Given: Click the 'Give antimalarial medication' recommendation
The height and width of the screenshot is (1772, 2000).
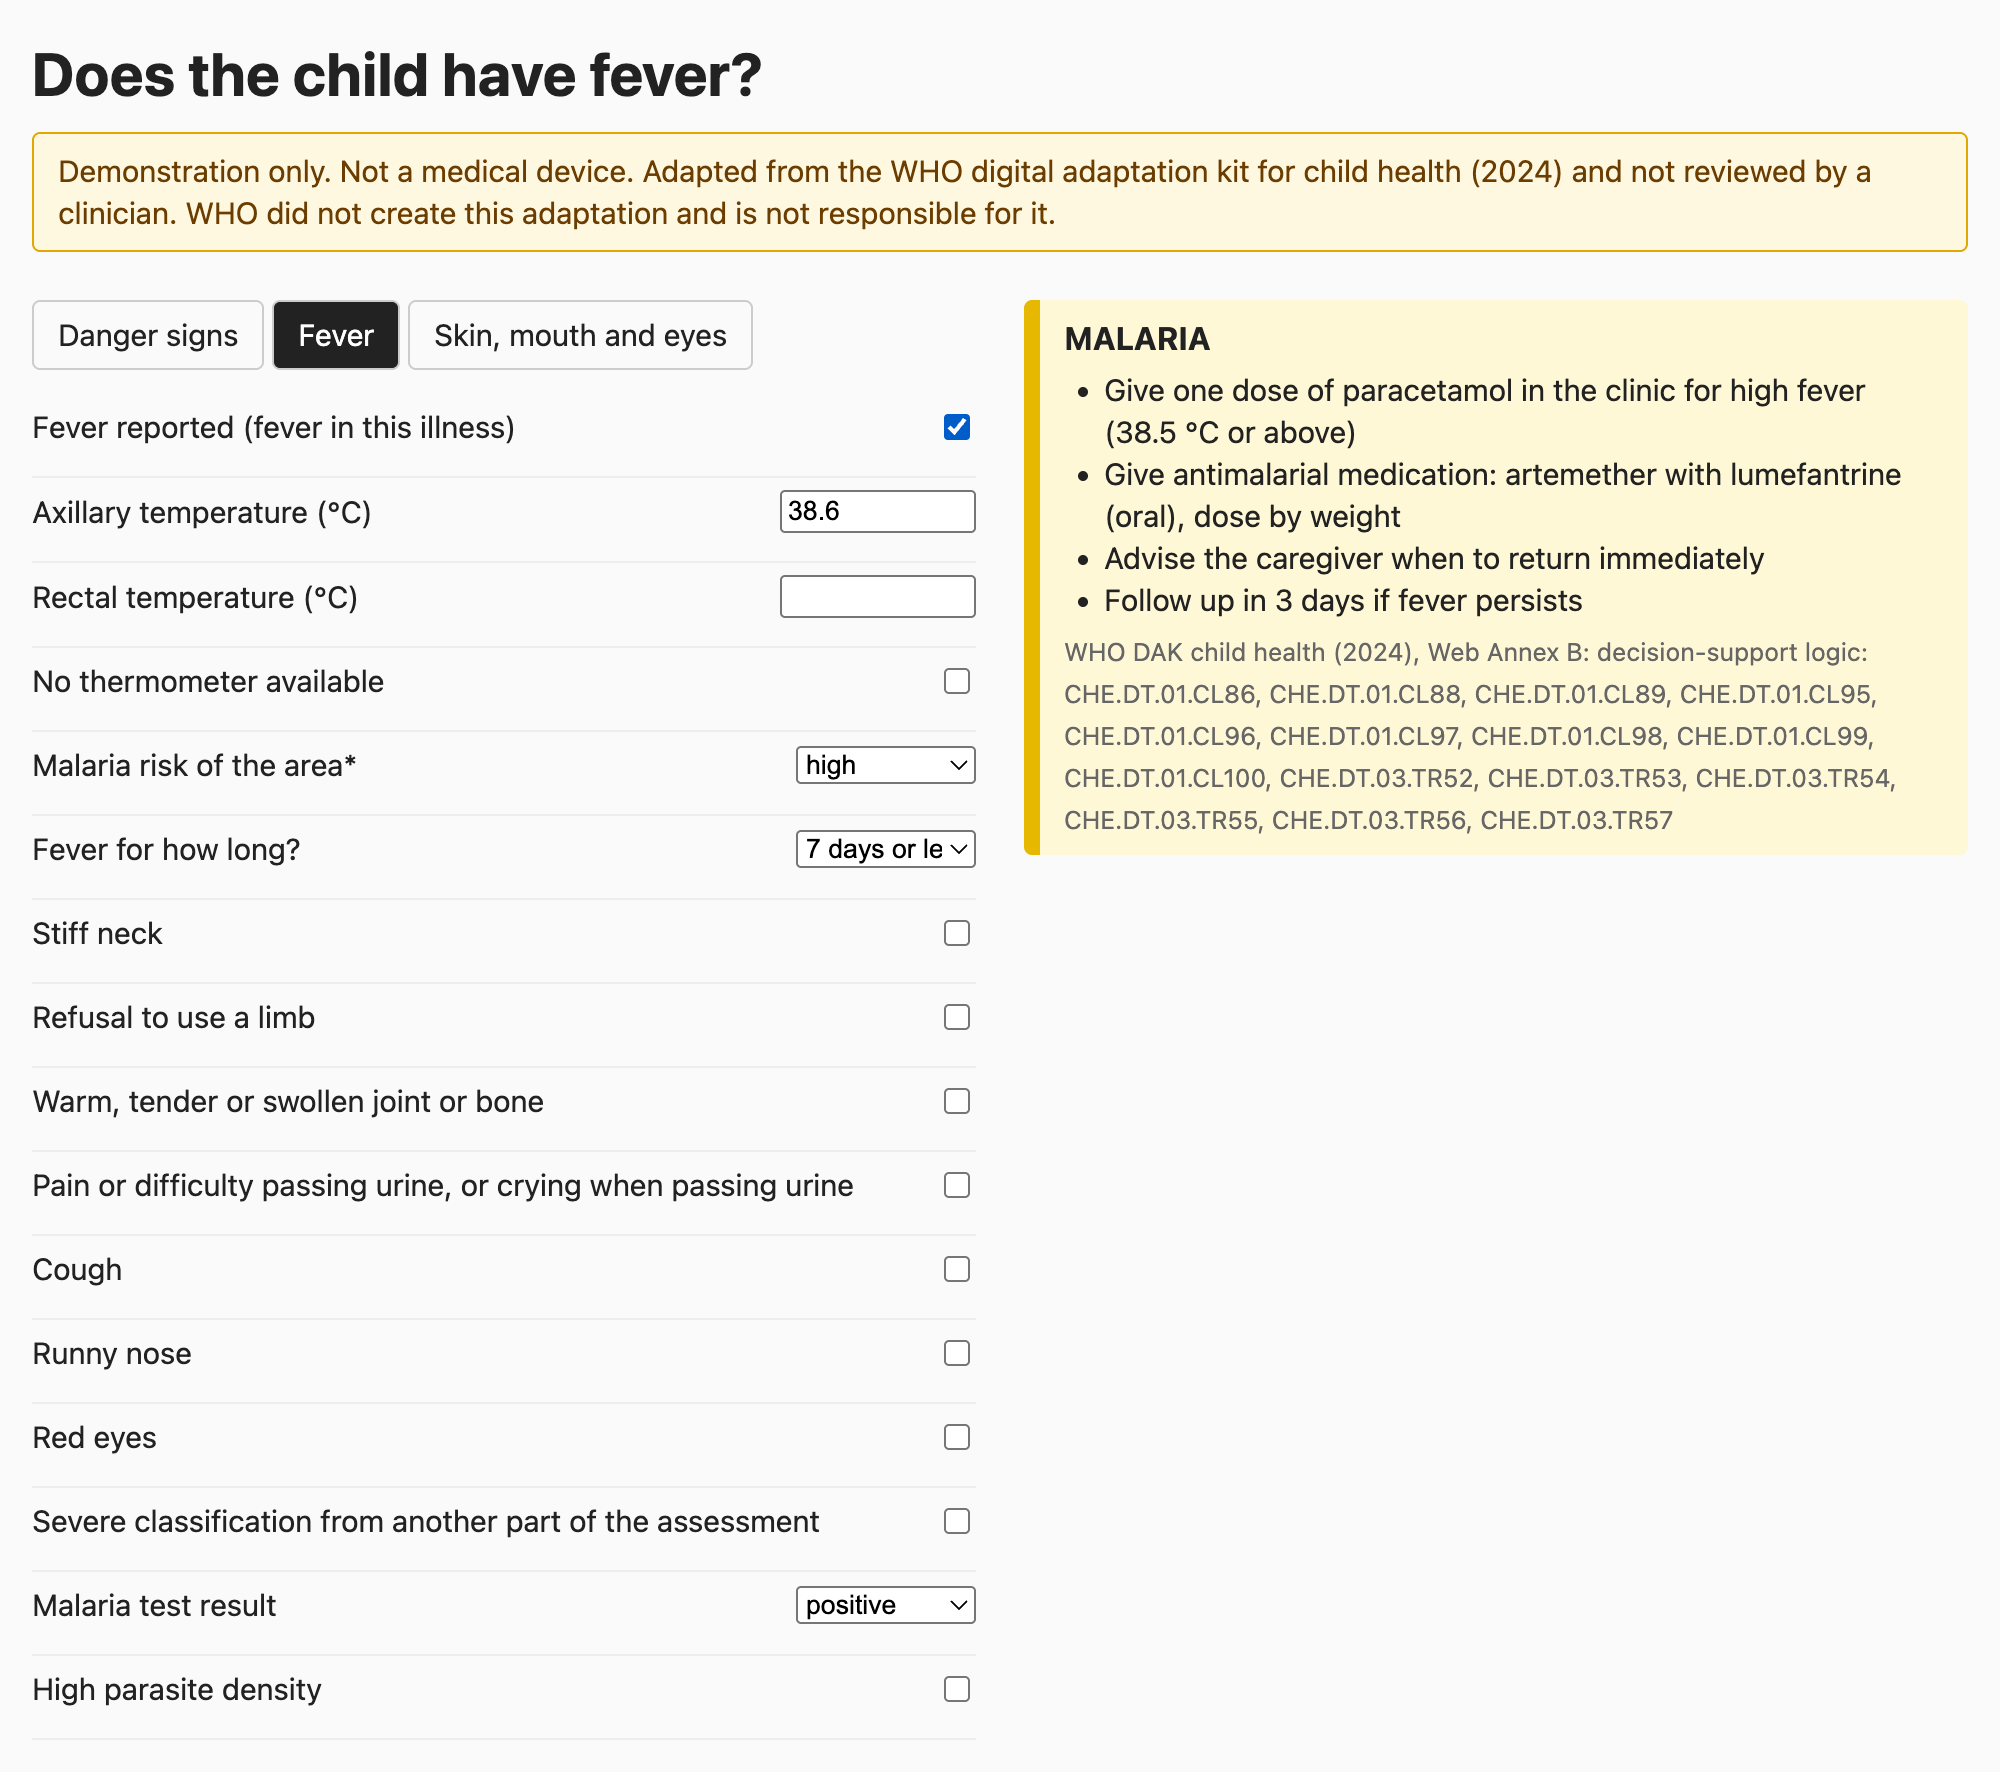Looking at the screenshot, I should (x=1502, y=495).
